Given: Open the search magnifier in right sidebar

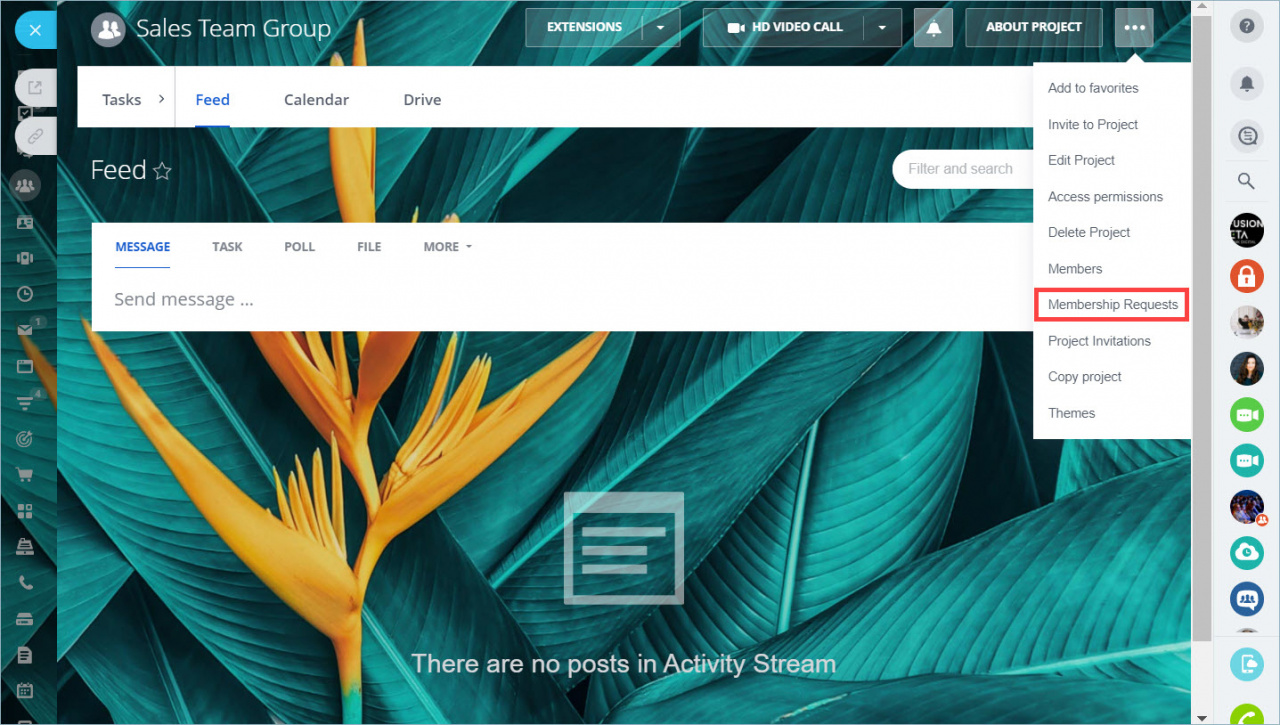Looking at the screenshot, I should [1246, 181].
